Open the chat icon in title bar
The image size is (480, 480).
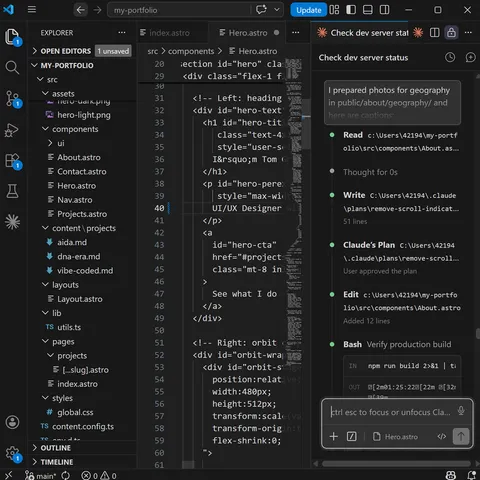click(261, 10)
